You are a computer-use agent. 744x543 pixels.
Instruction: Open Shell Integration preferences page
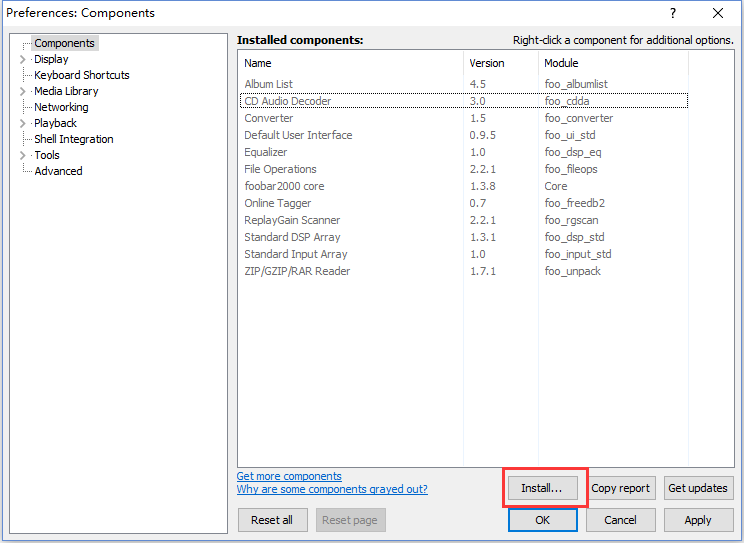[x=74, y=139]
